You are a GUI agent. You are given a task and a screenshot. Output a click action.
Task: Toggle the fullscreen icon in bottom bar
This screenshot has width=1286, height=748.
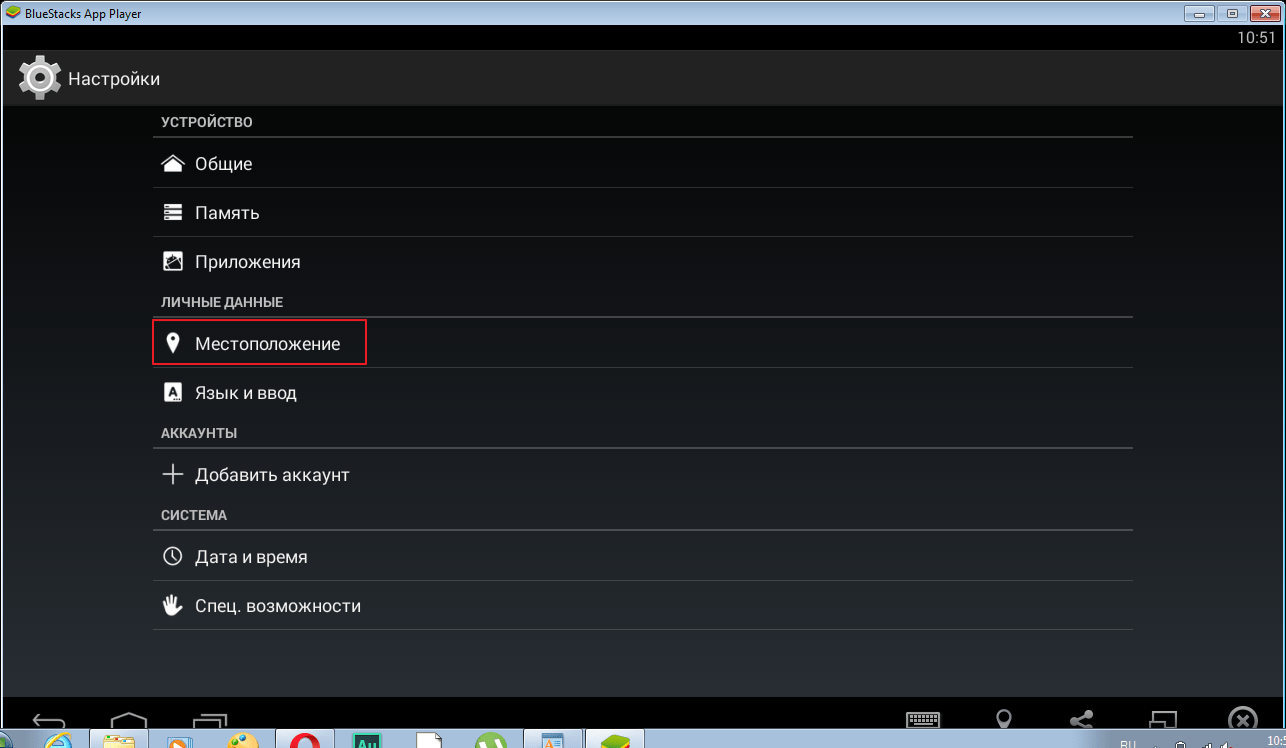click(x=1163, y=720)
